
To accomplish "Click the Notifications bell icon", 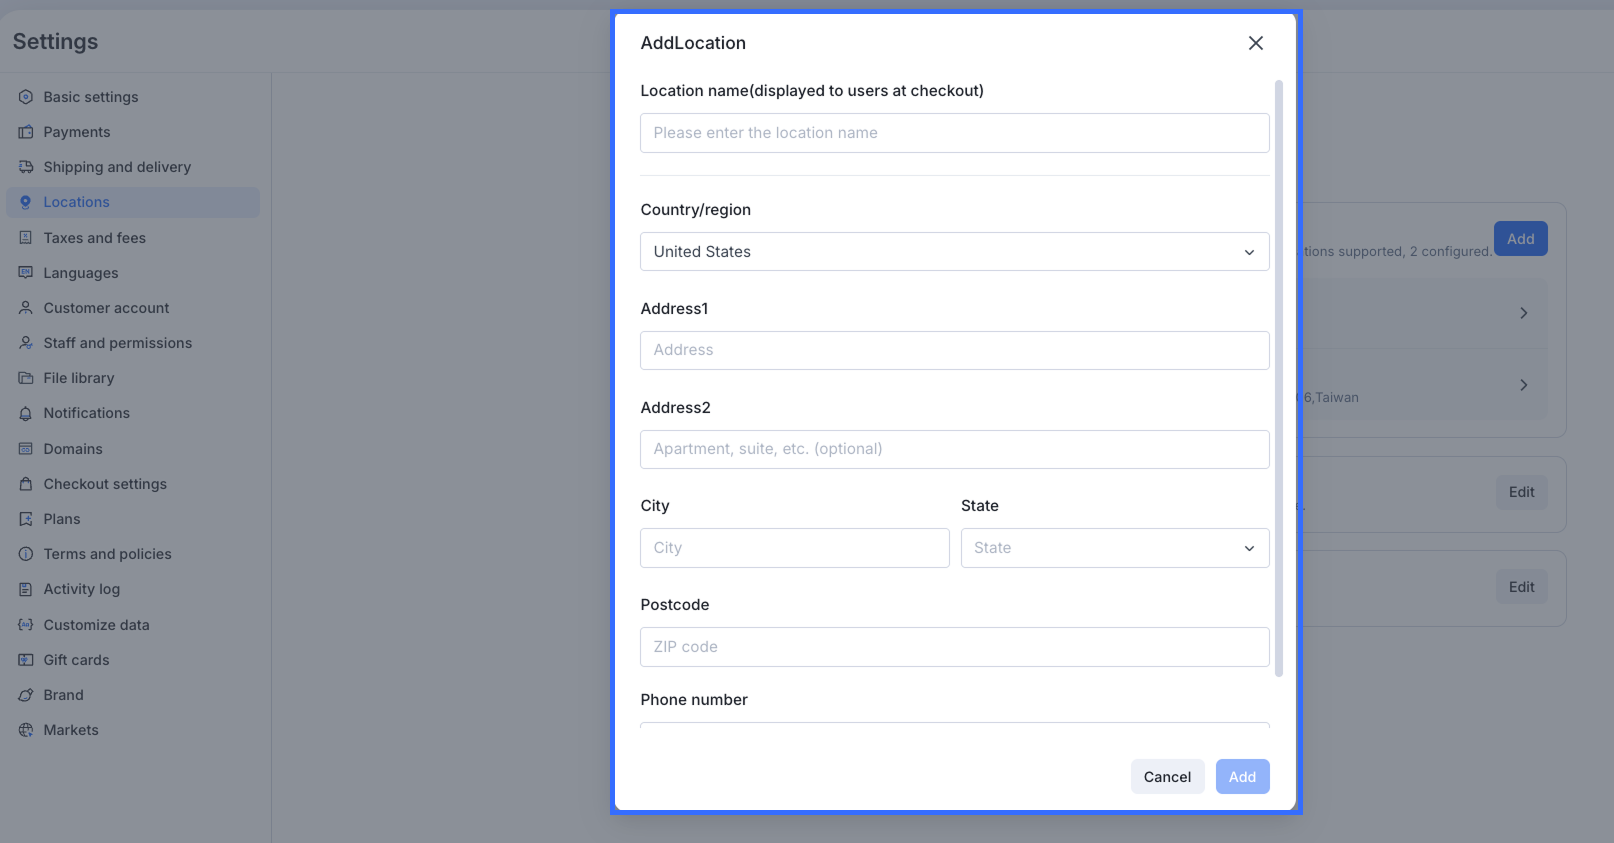I will pos(26,413).
